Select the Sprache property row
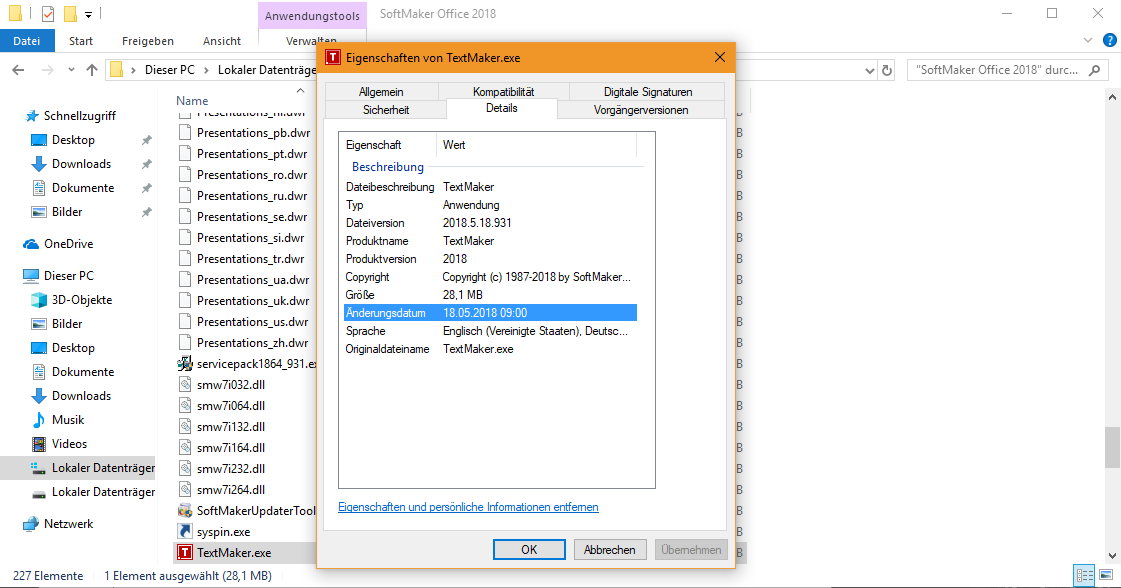The image size is (1121, 588). coord(490,330)
